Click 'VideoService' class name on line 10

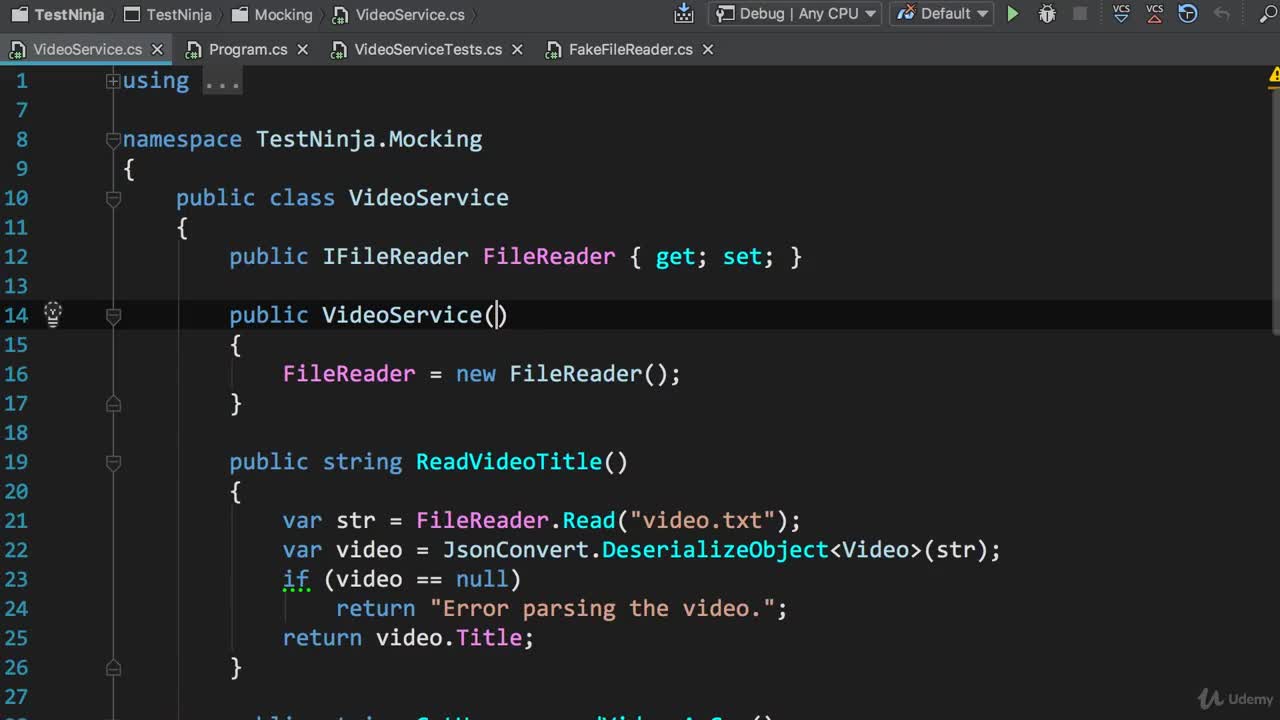[x=428, y=198]
